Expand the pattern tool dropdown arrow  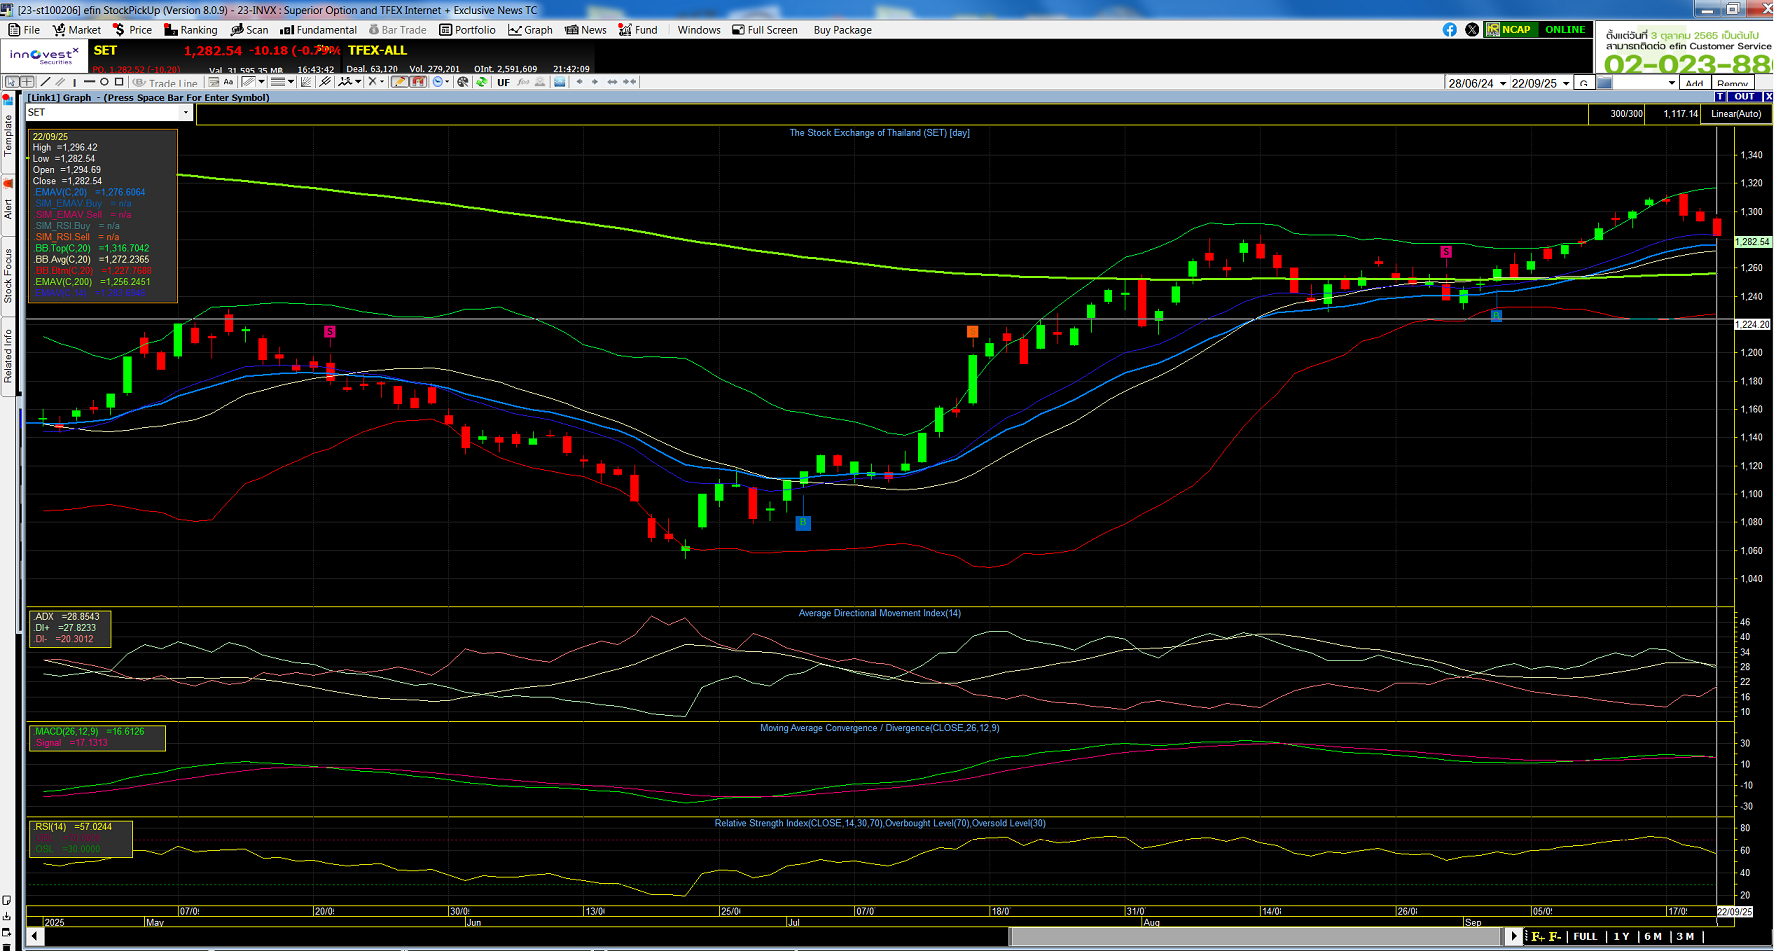pos(358,82)
